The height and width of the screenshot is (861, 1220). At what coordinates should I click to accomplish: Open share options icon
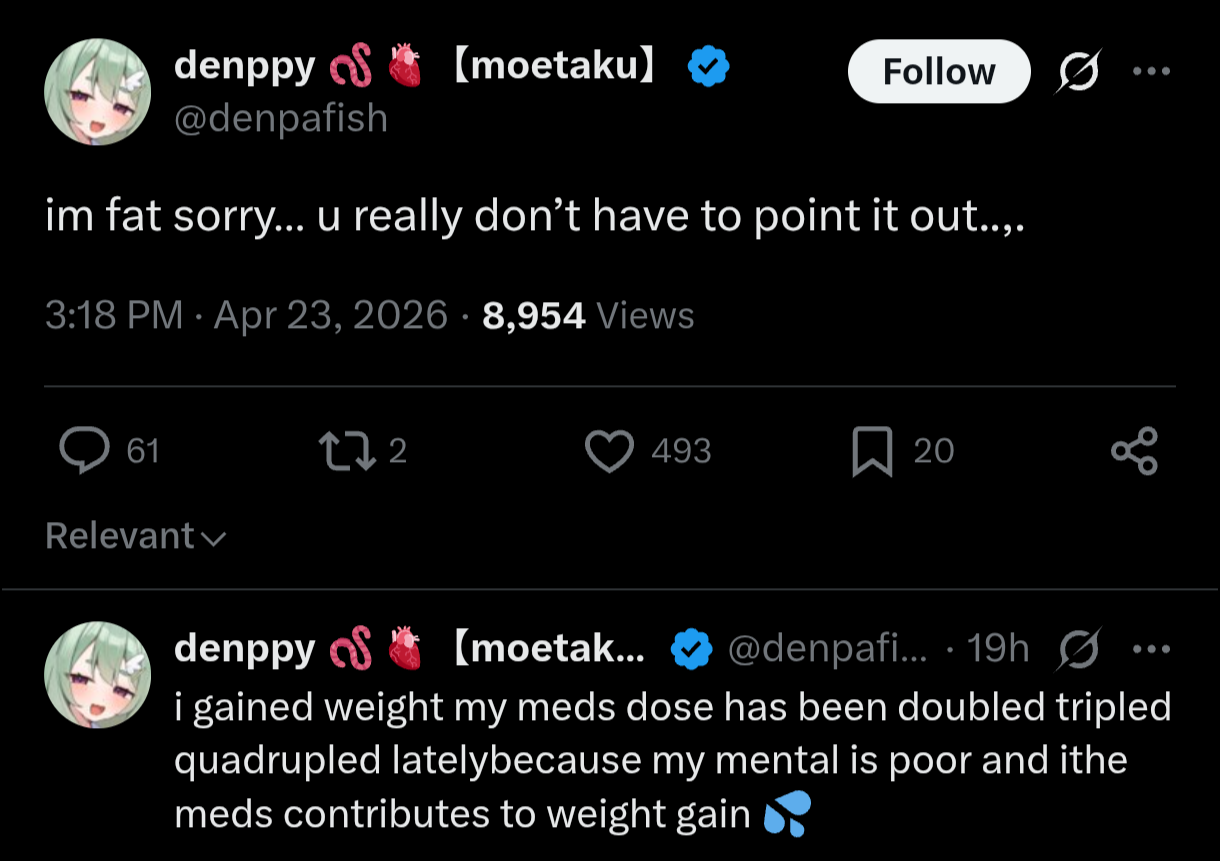1135,451
